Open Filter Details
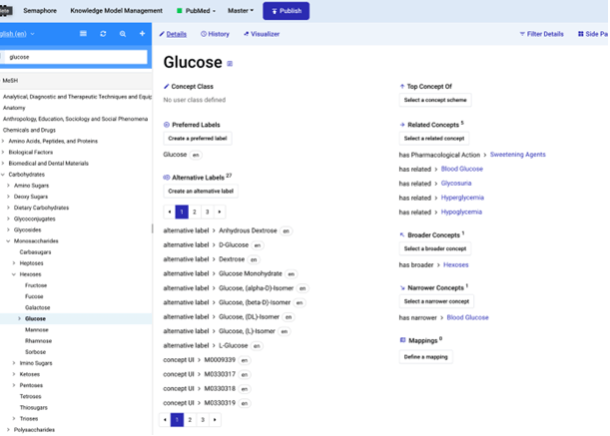 (542, 34)
